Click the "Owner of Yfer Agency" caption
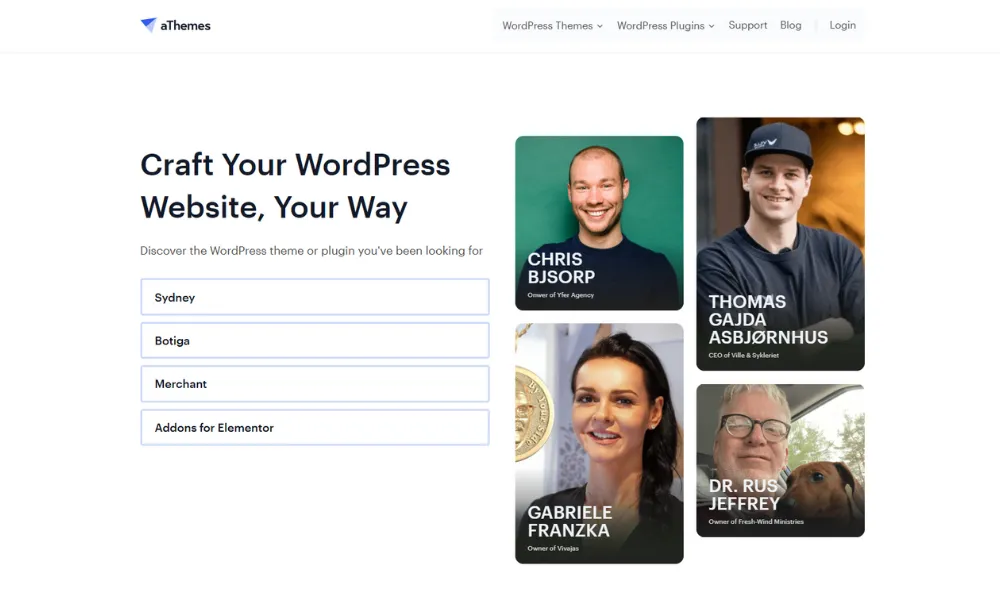 (560, 296)
